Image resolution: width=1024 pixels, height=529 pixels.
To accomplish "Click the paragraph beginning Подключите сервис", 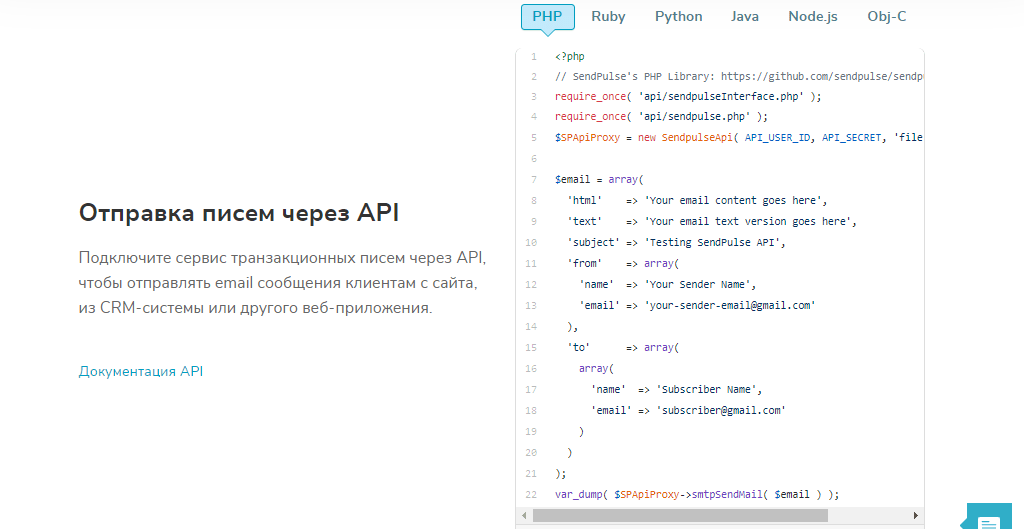I will 282,283.
